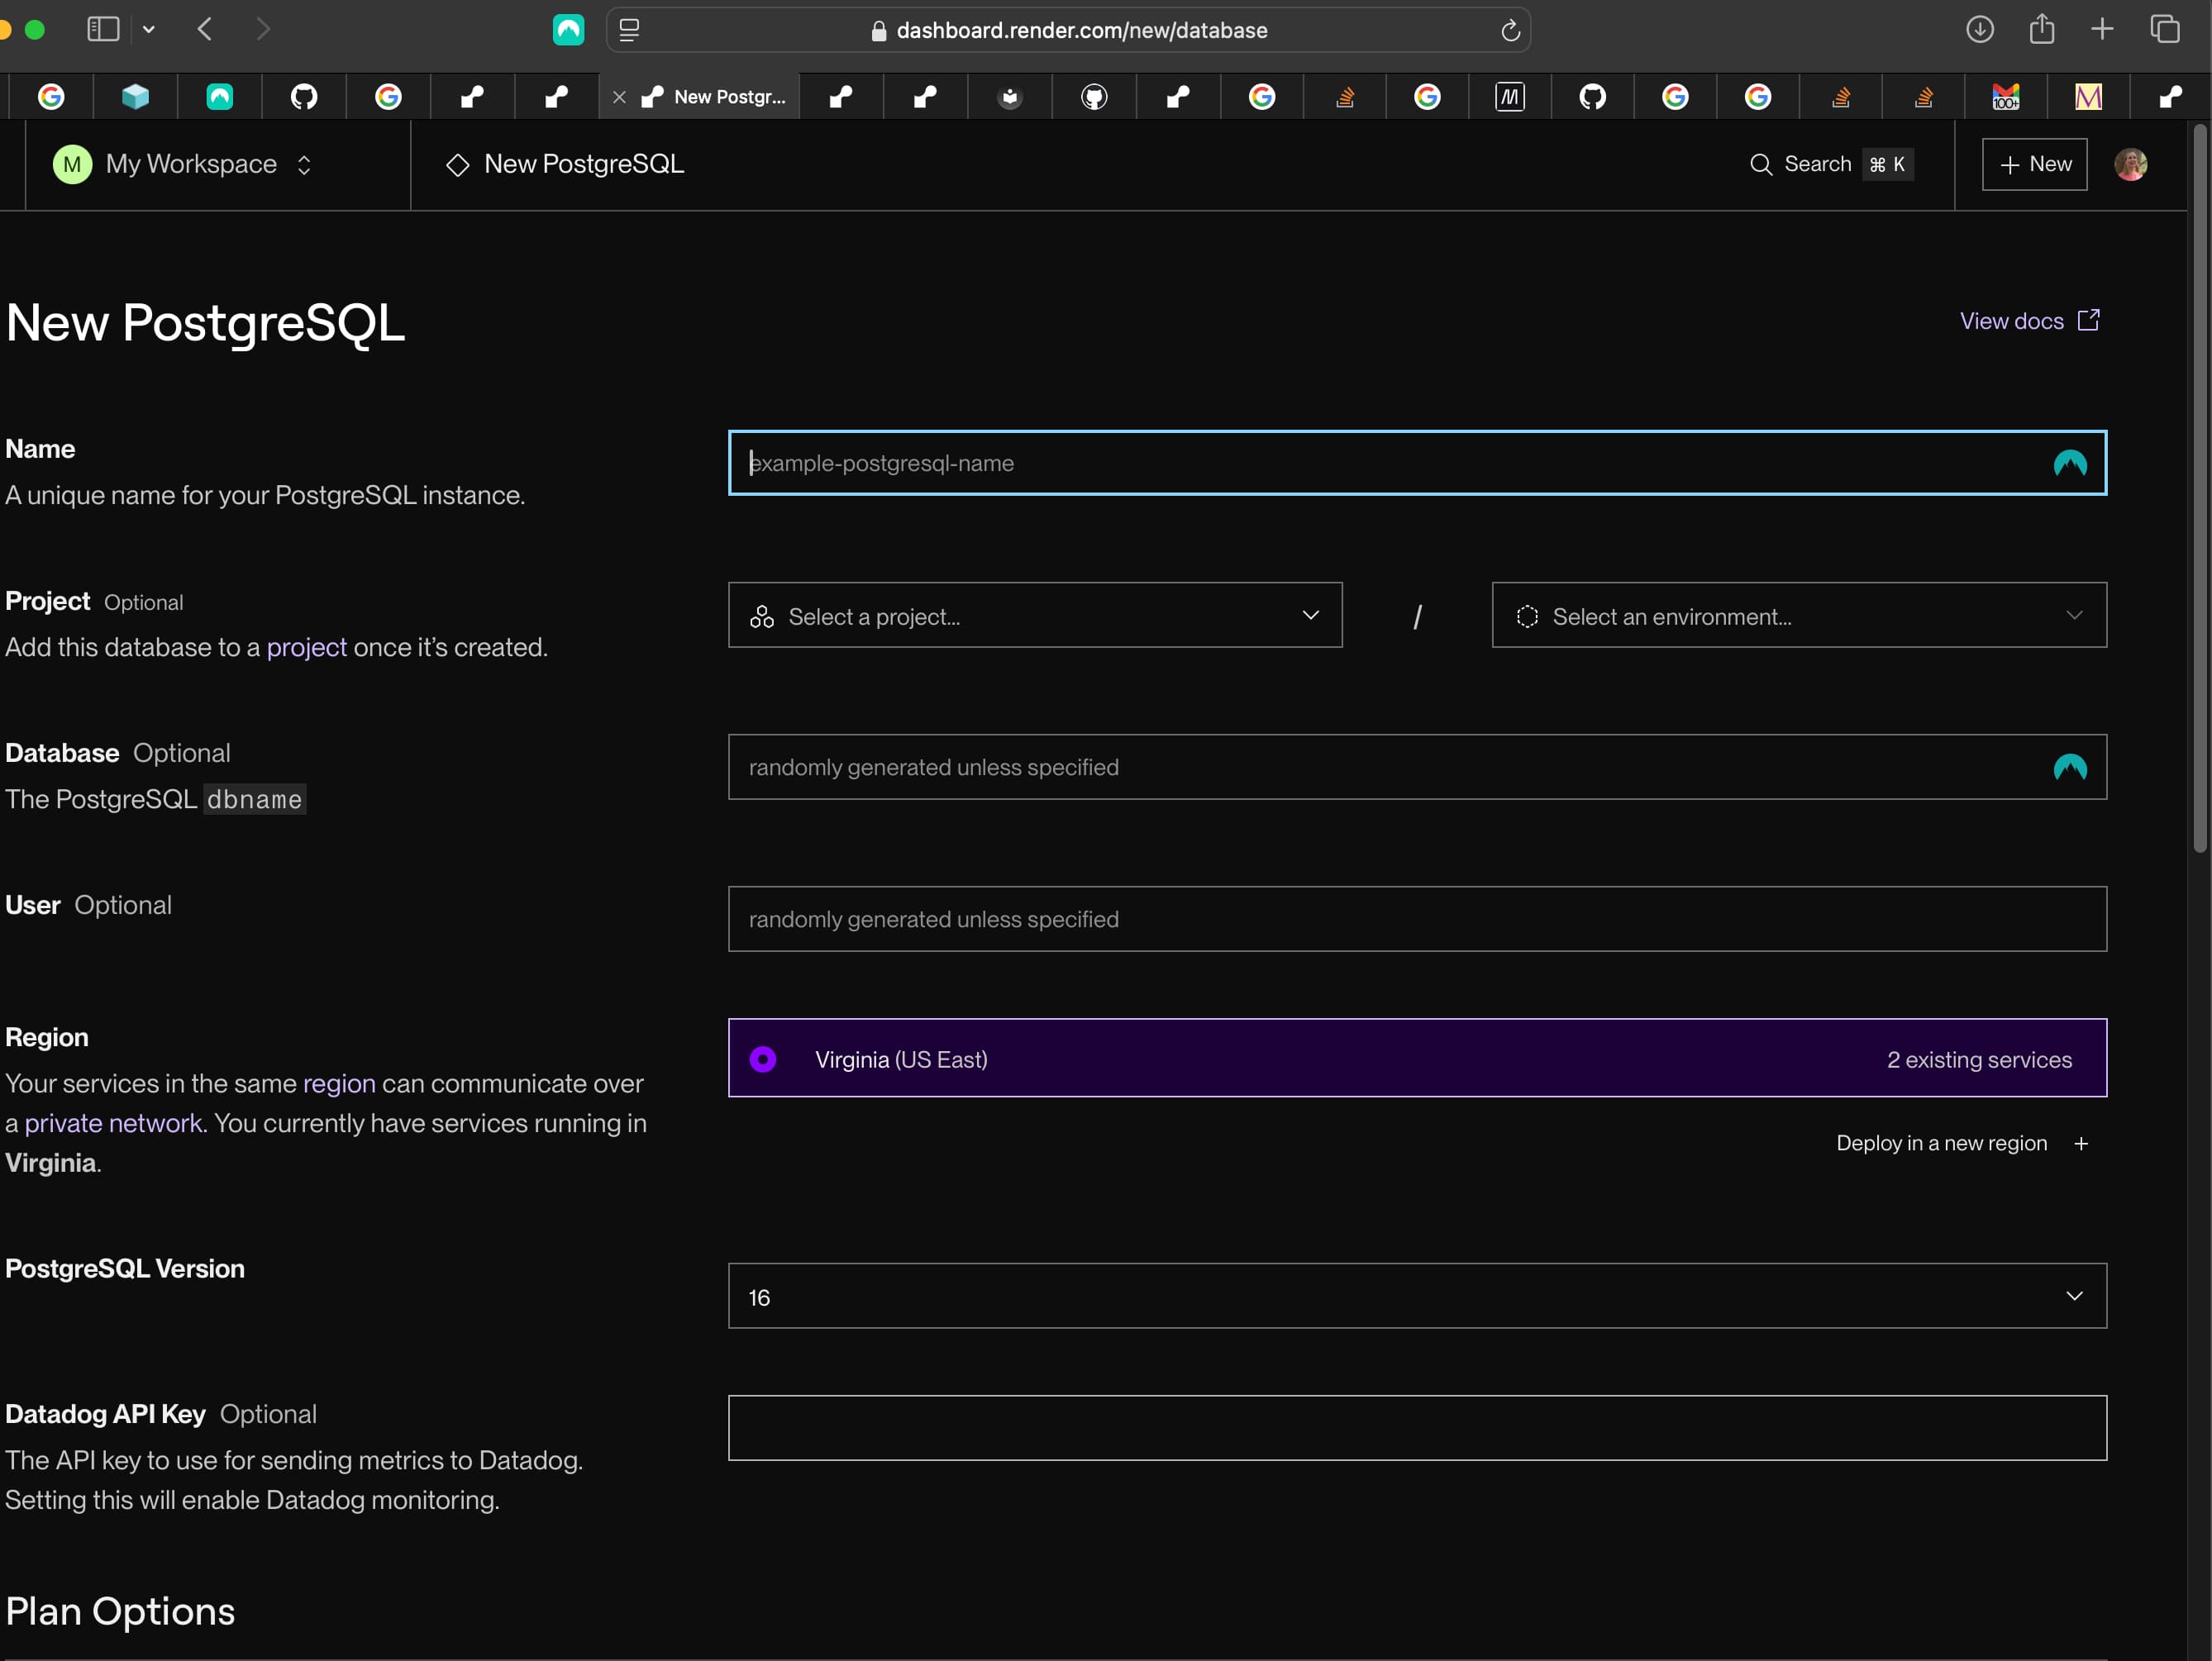Click the plus icon beside Deploy in a new region
This screenshot has width=2212, height=1661.
pyautogui.click(x=2081, y=1143)
